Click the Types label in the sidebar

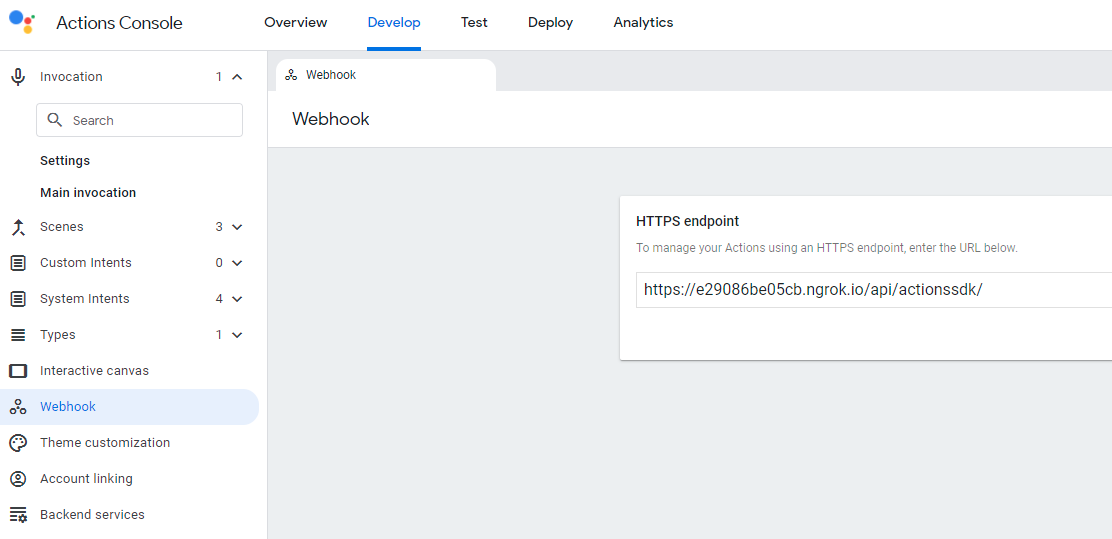click(x=57, y=335)
